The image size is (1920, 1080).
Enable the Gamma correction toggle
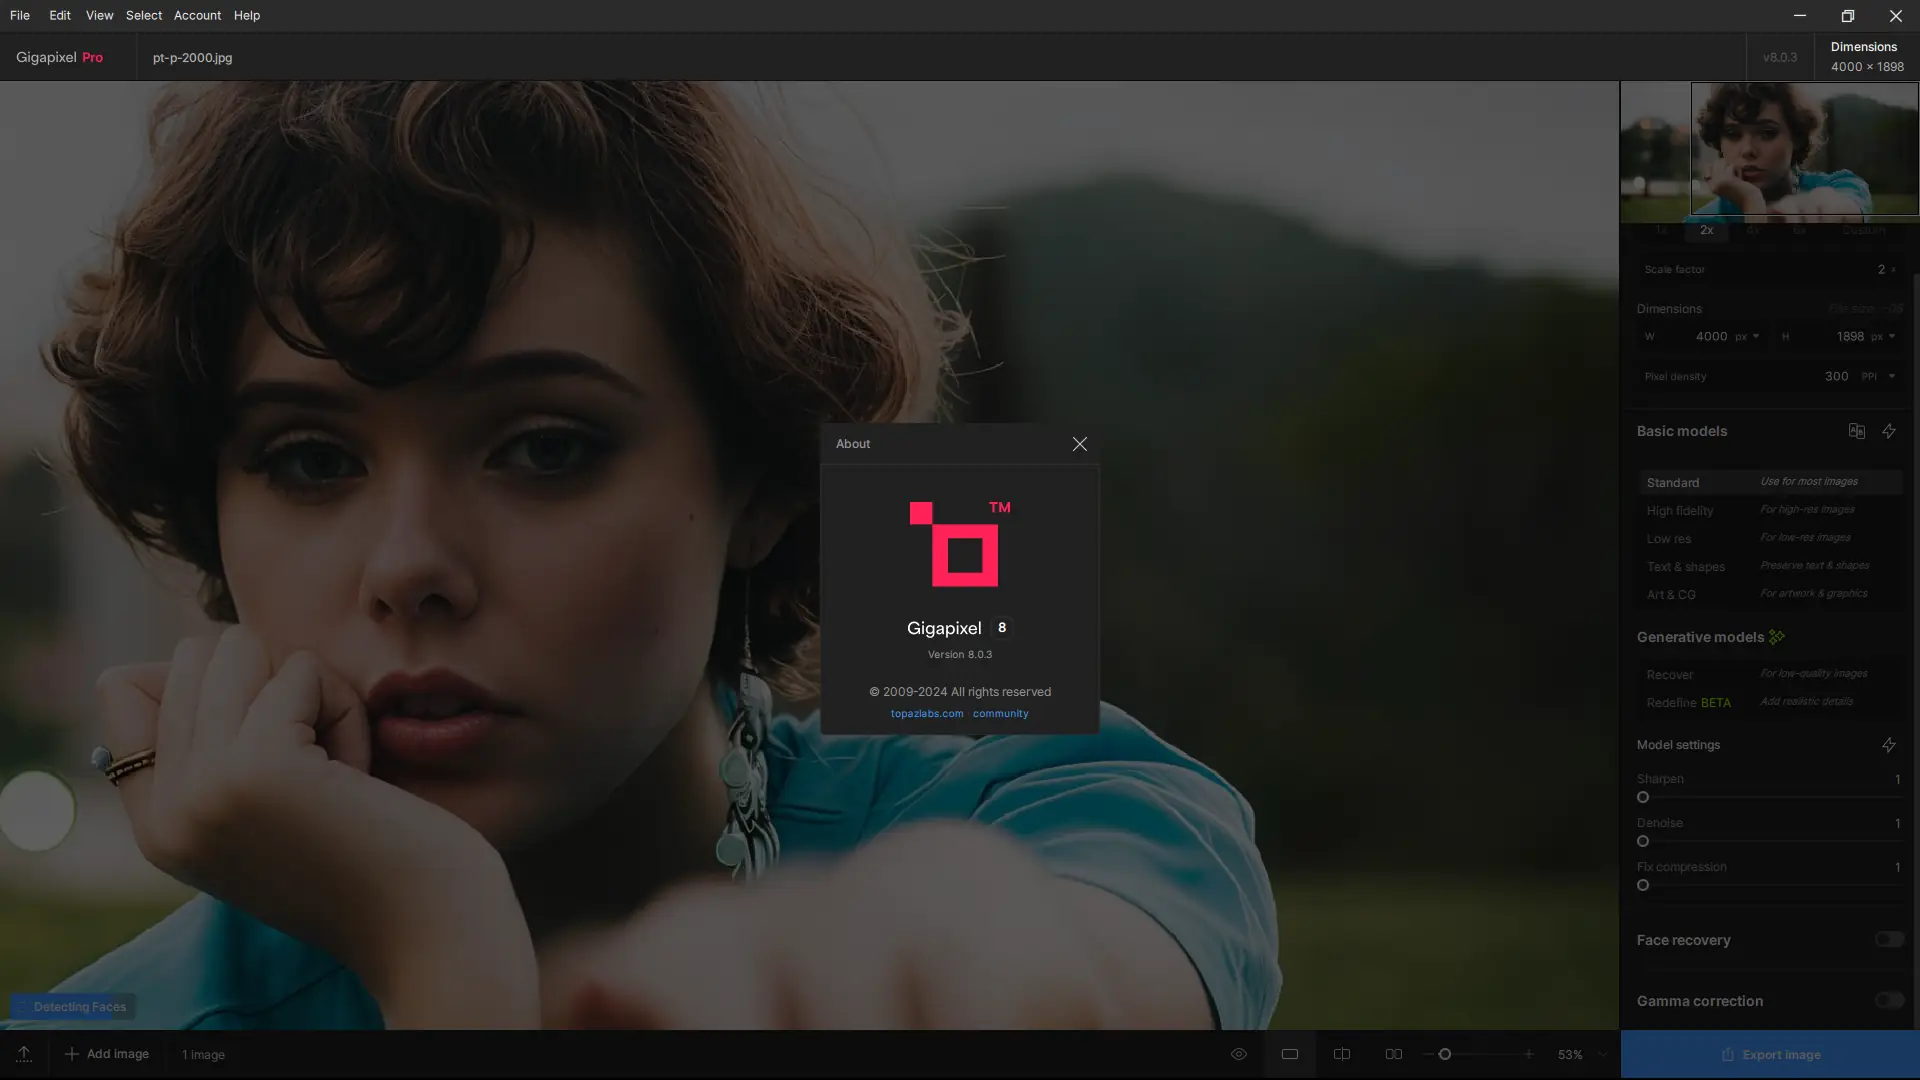(x=1889, y=1000)
